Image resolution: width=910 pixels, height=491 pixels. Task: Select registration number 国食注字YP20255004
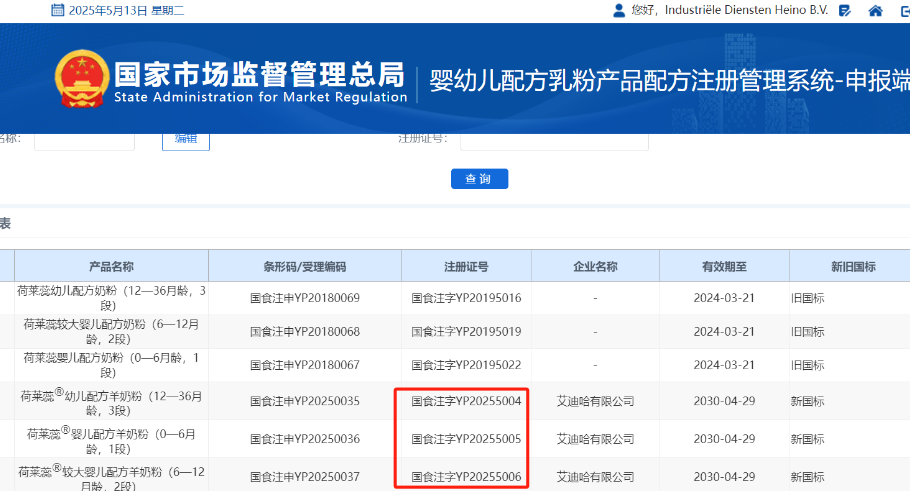(466, 401)
